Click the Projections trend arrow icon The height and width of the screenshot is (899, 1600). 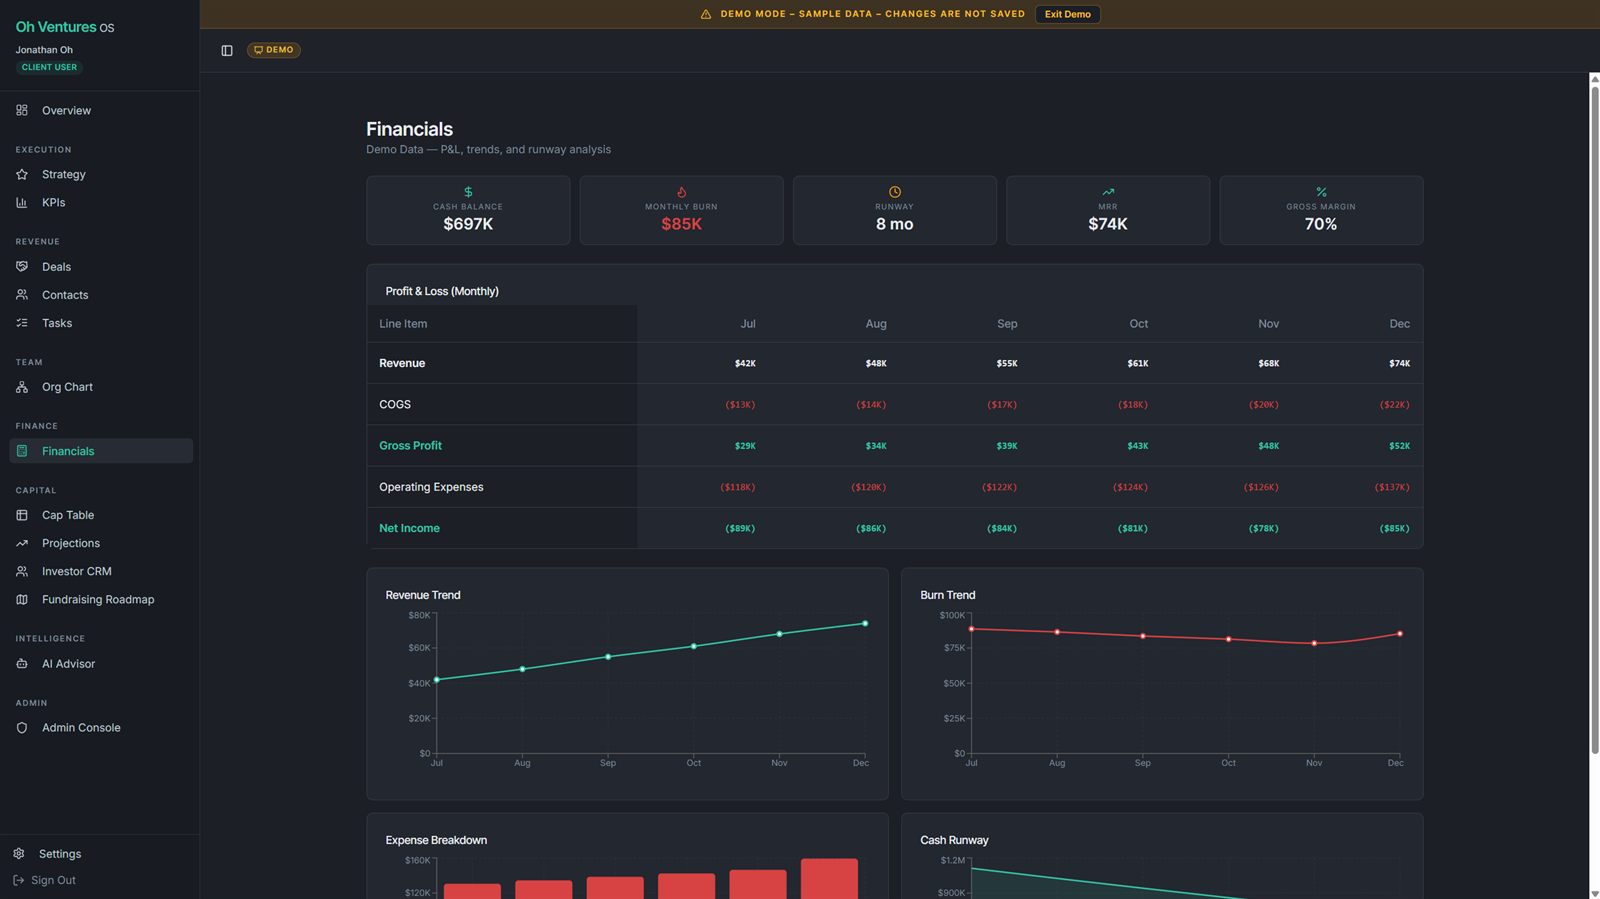pos(22,543)
